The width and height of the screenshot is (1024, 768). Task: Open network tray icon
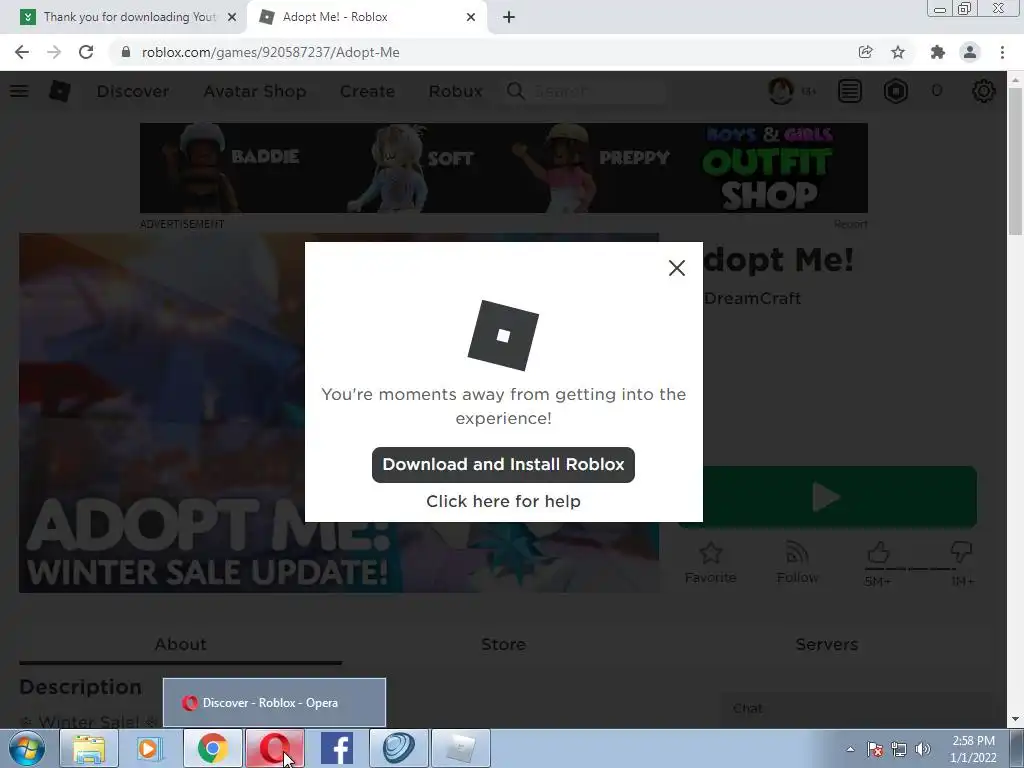(899, 749)
